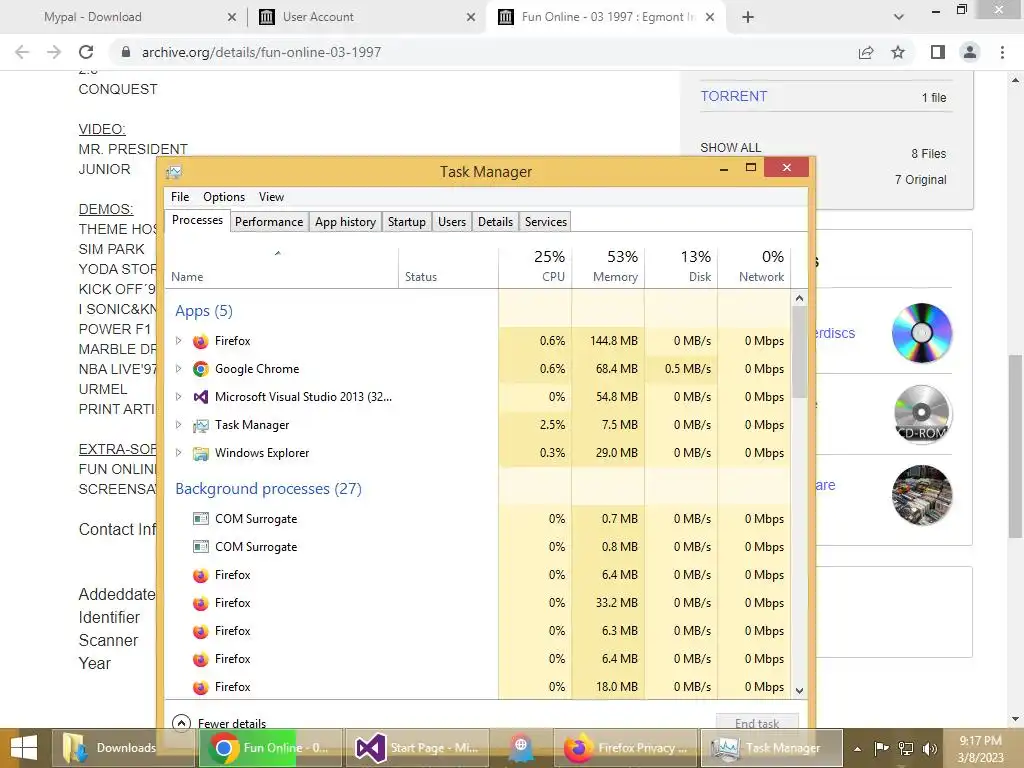Expand the Firefox app process group
Screen dimensions: 1024x768
click(x=178, y=341)
